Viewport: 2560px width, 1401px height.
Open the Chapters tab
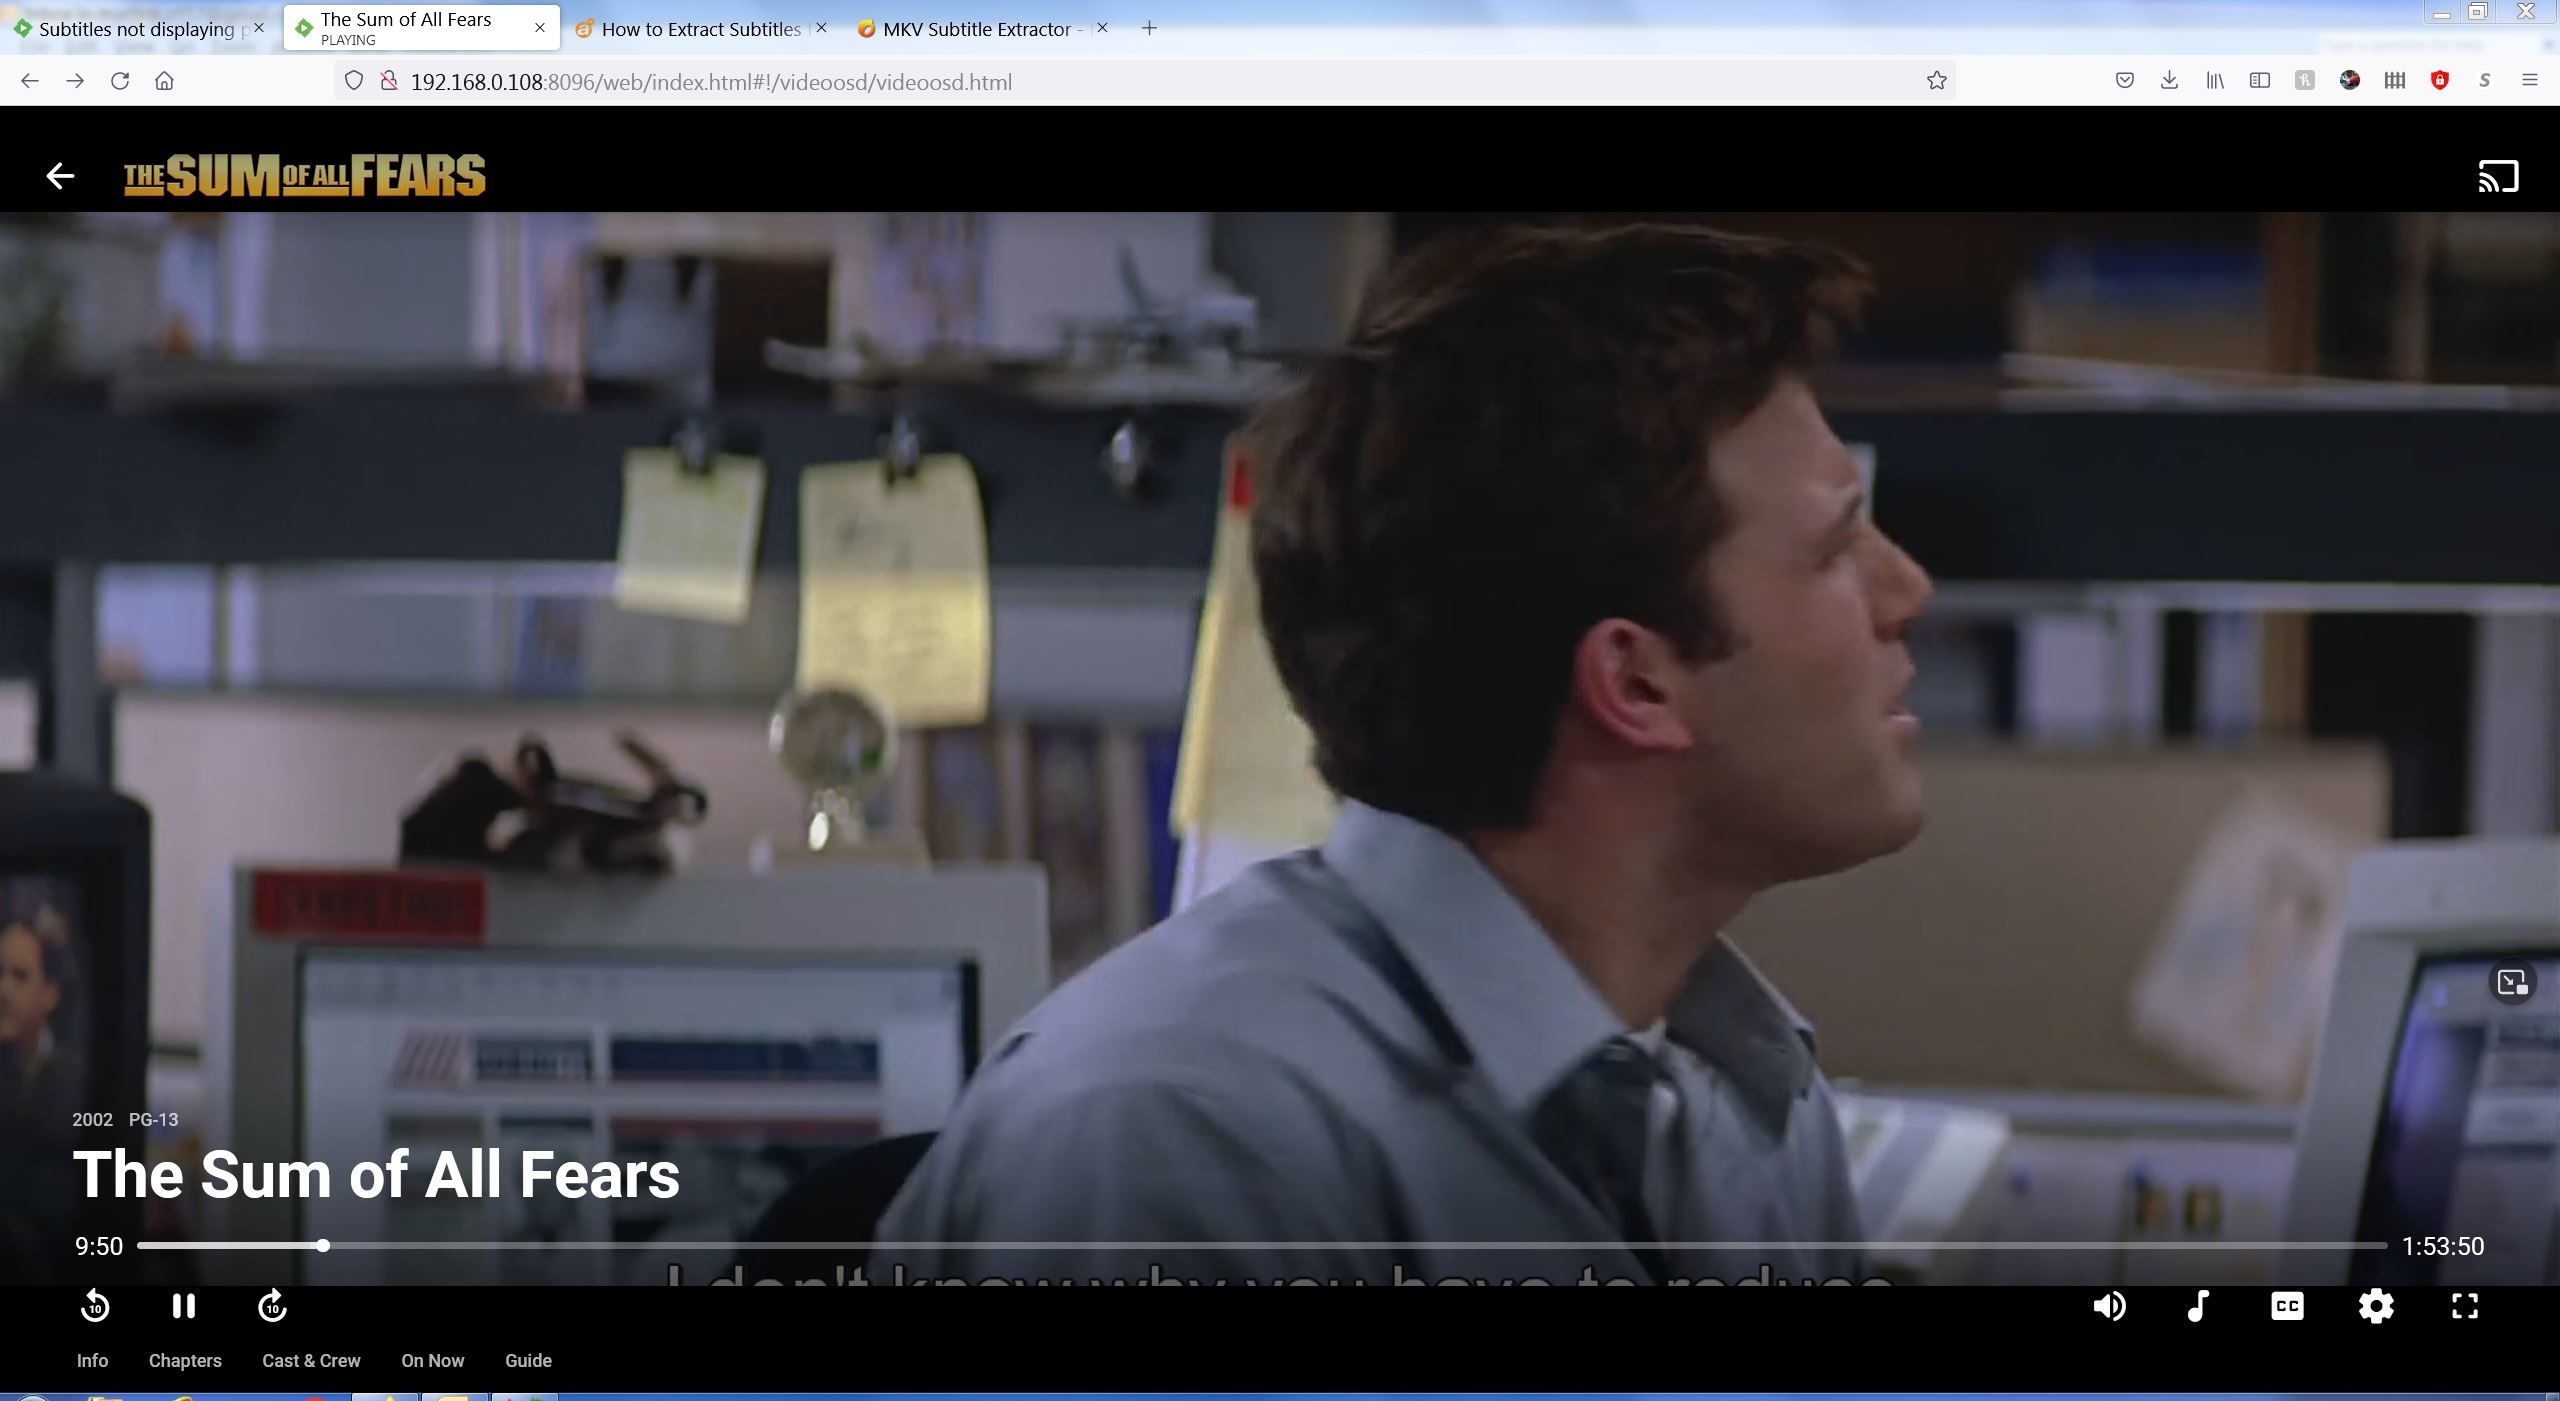(186, 1361)
